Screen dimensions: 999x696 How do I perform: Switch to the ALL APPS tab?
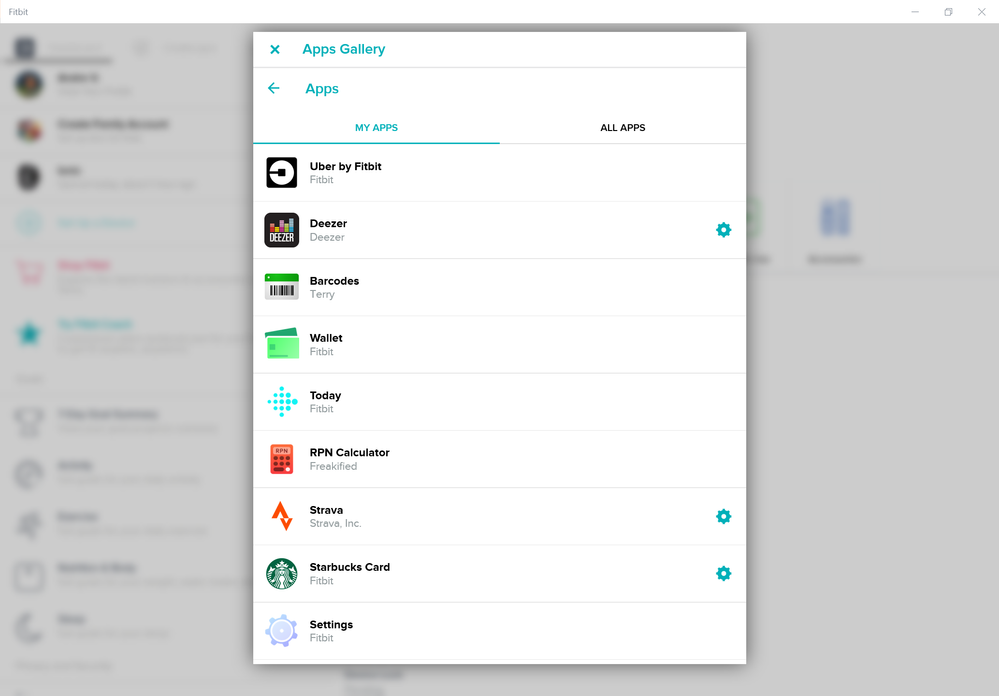622,127
